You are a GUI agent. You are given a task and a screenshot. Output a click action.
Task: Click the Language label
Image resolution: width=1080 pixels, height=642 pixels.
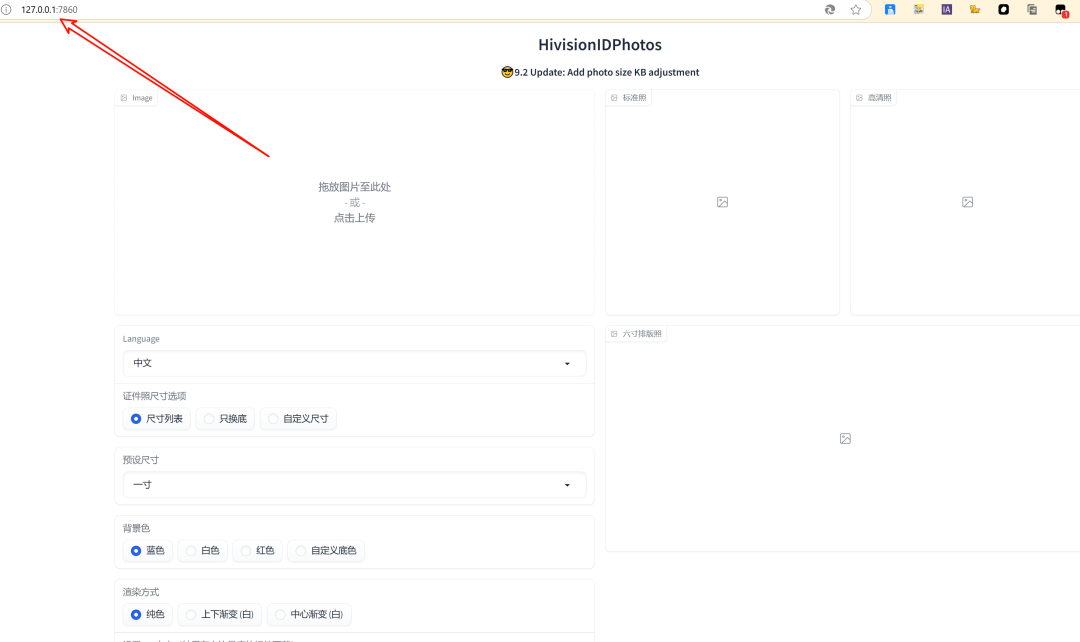(141, 339)
